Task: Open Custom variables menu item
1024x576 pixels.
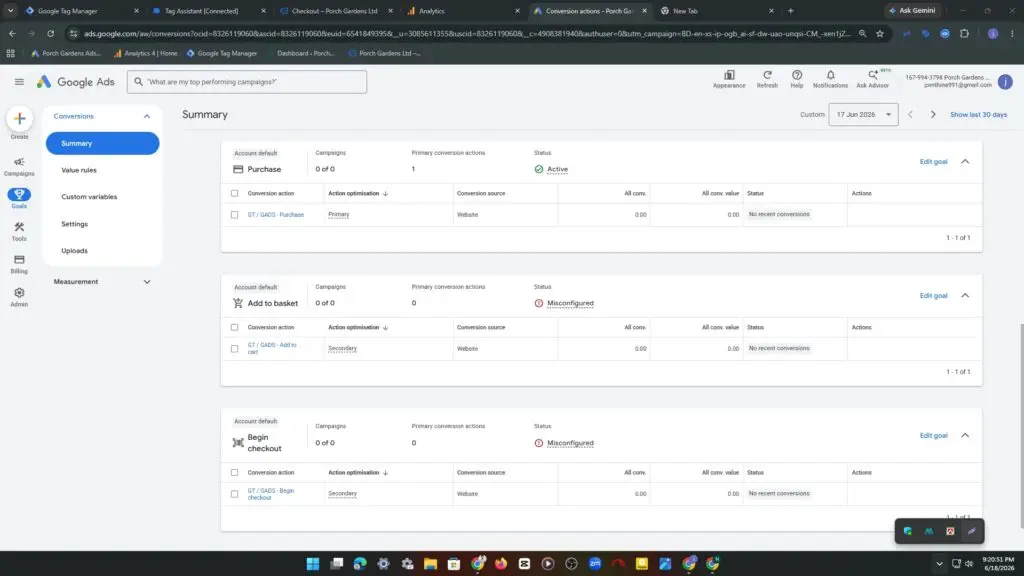Action: tap(89, 197)
